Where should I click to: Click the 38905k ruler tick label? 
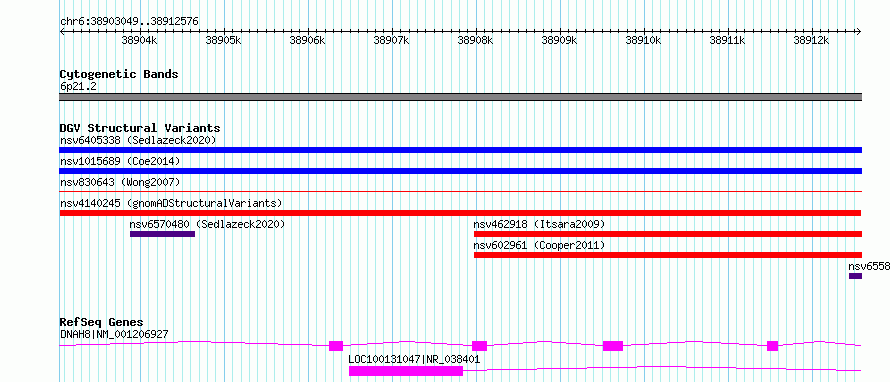[x=223, y=41]
